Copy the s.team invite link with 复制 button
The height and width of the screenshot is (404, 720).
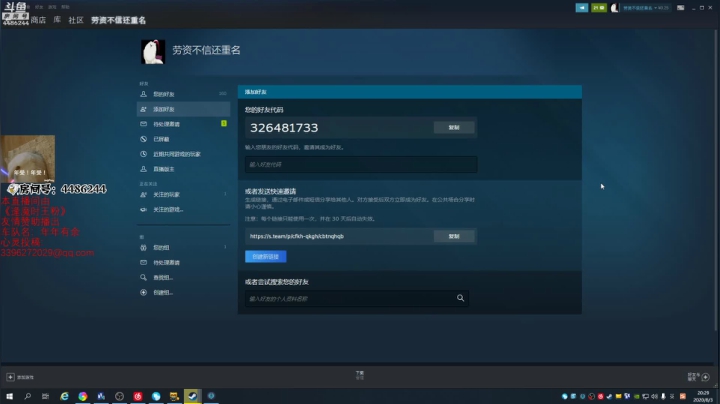pos(454,236)
